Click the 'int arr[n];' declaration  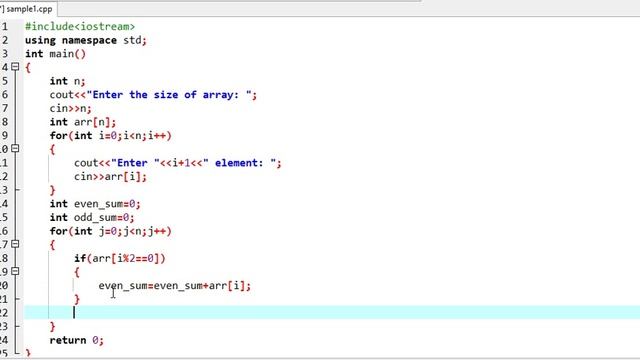83,122
